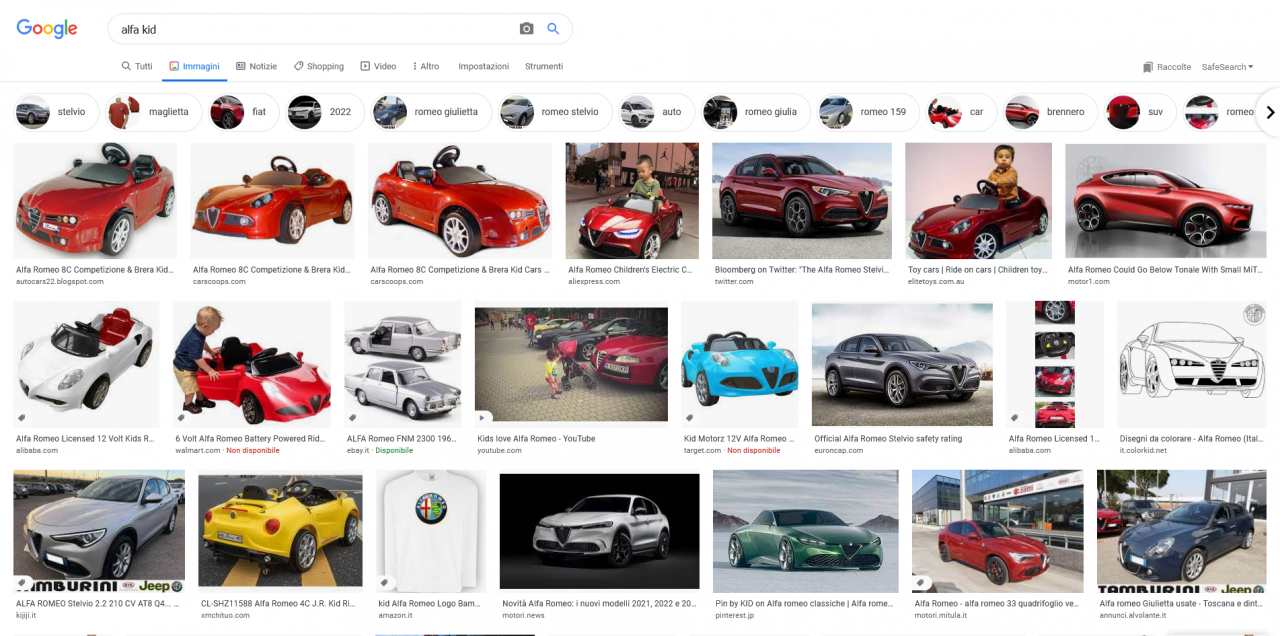Viewport: 1280px width, 636px height.
Task: Expand the SafeSearch dropdown
Action: [x=1227, y=67]
